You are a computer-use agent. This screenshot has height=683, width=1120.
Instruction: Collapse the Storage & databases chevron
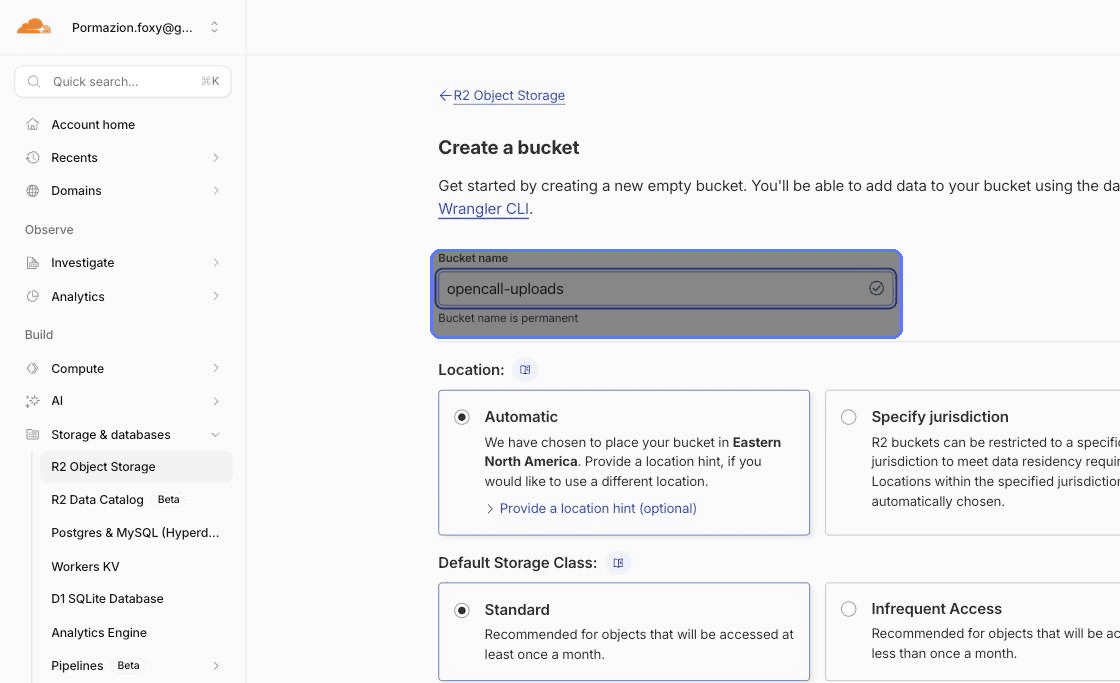pyautogui.click(x=216, y=434)
